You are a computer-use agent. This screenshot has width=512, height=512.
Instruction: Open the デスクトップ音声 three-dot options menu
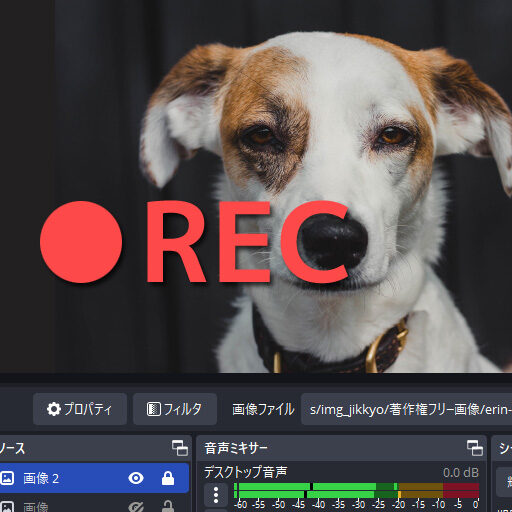pyautogui.click(x=216, y=495)
